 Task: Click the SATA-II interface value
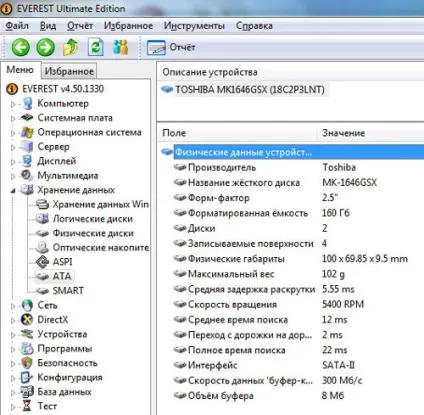338,365
